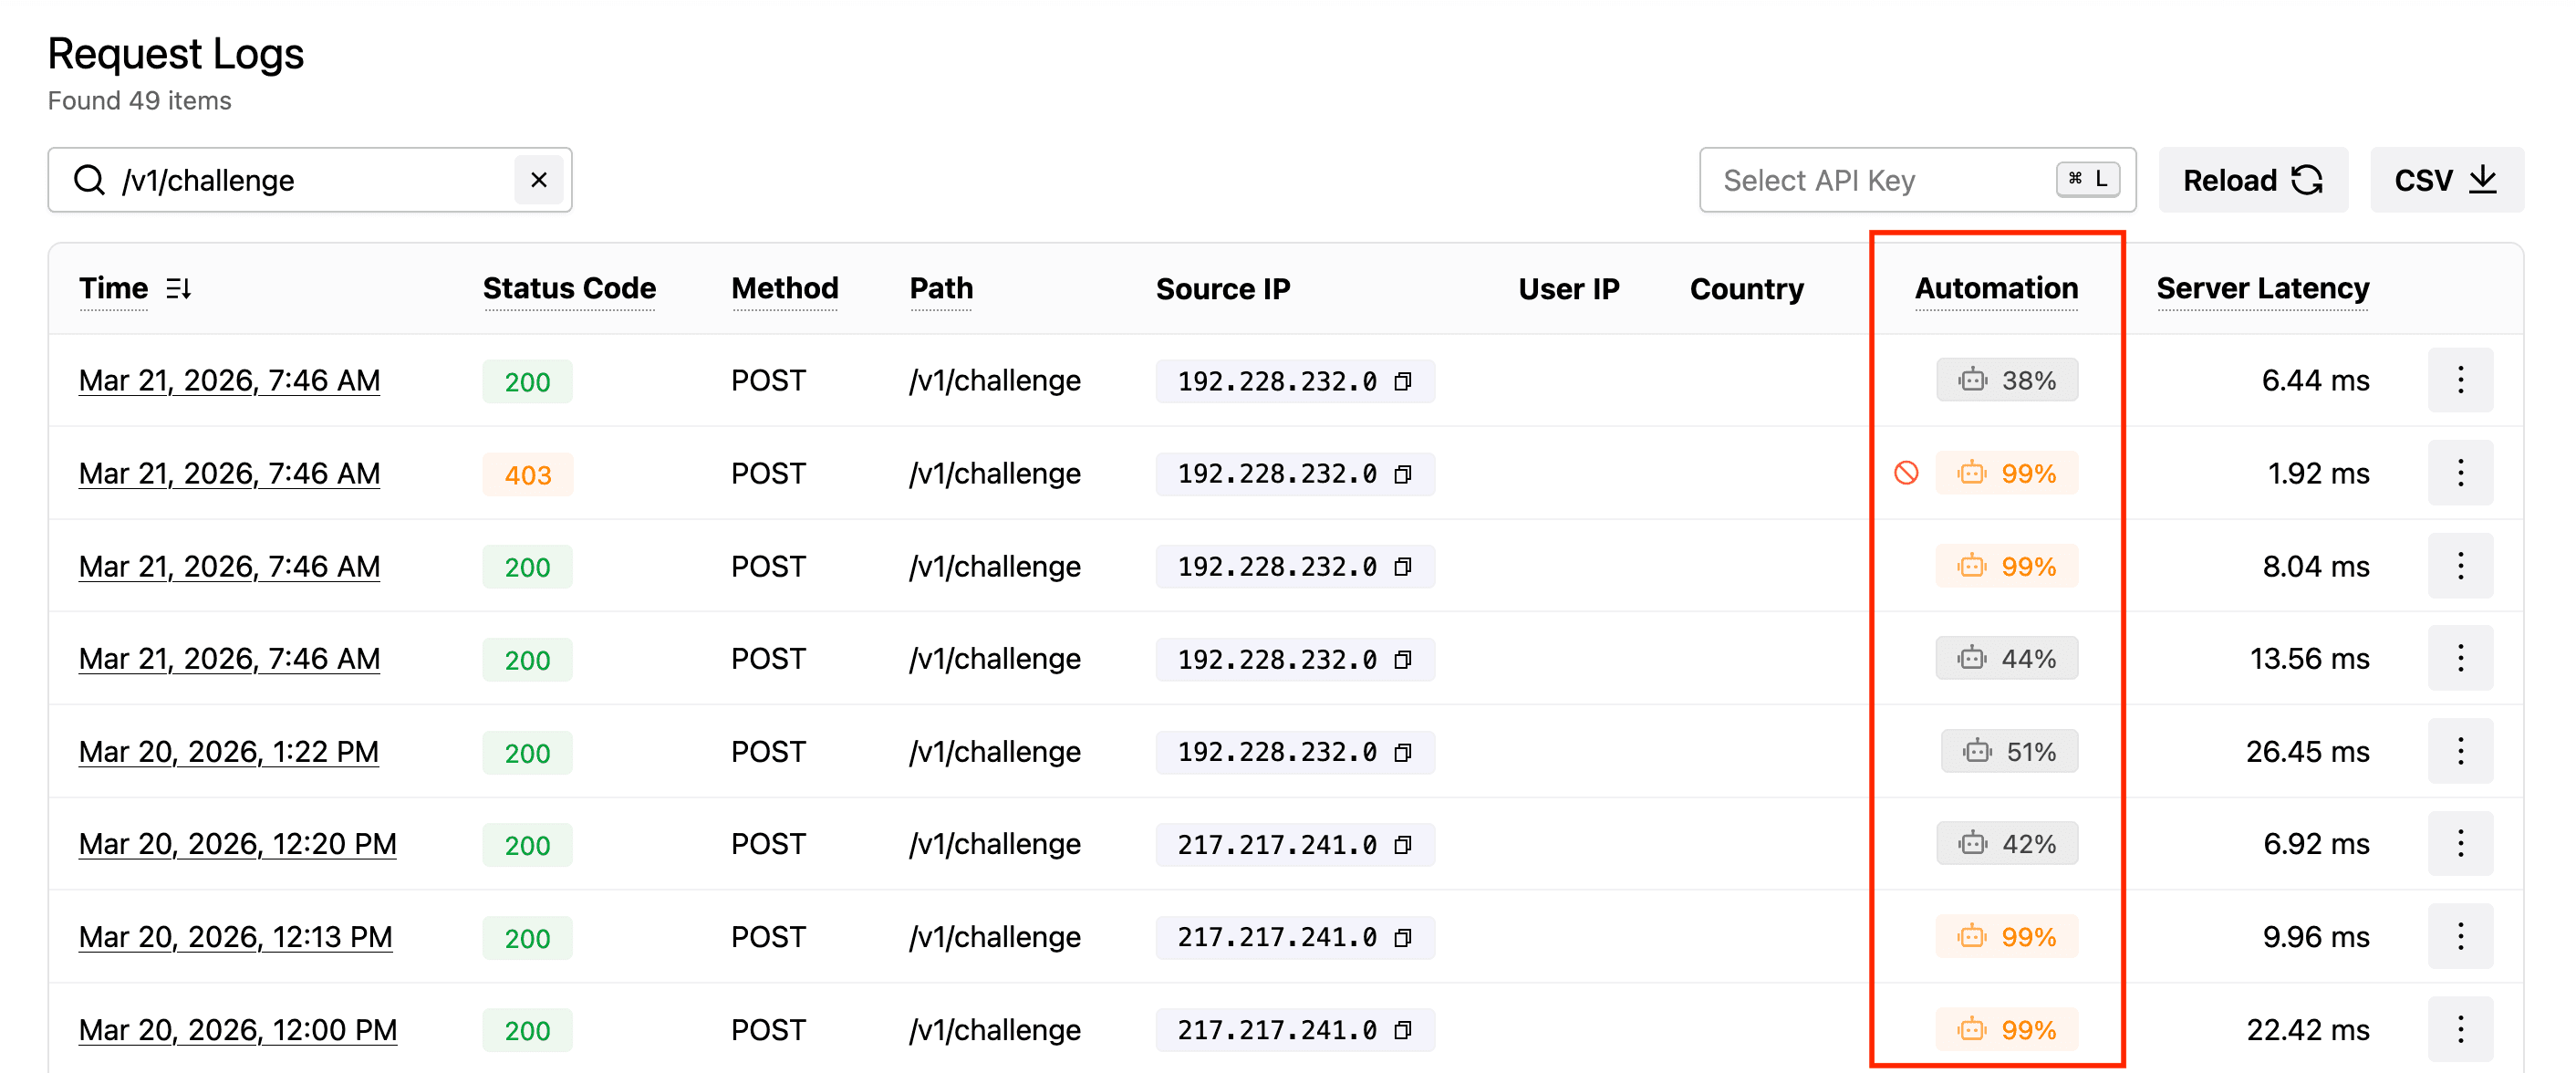The image size is (2576, 1073).
Task: Click the blocked icon next to 99% badge
Action: point(1906,473)
